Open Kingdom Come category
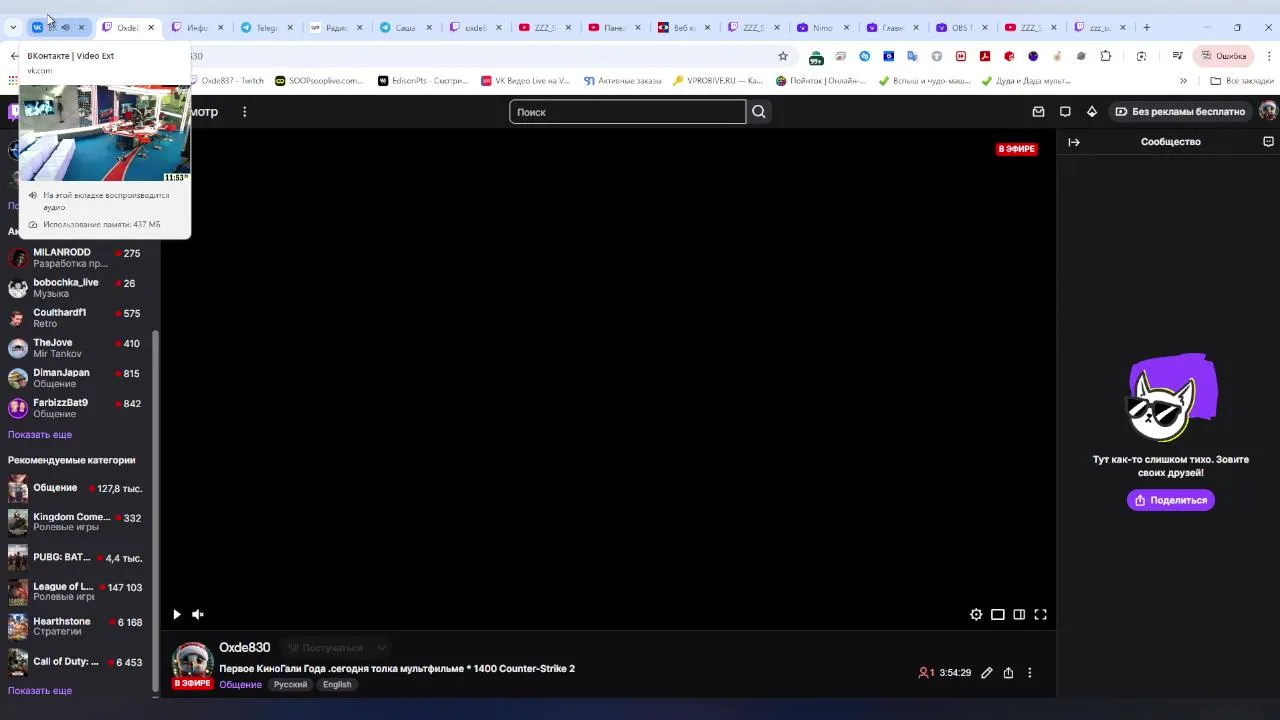 click(x=80, y=522)
